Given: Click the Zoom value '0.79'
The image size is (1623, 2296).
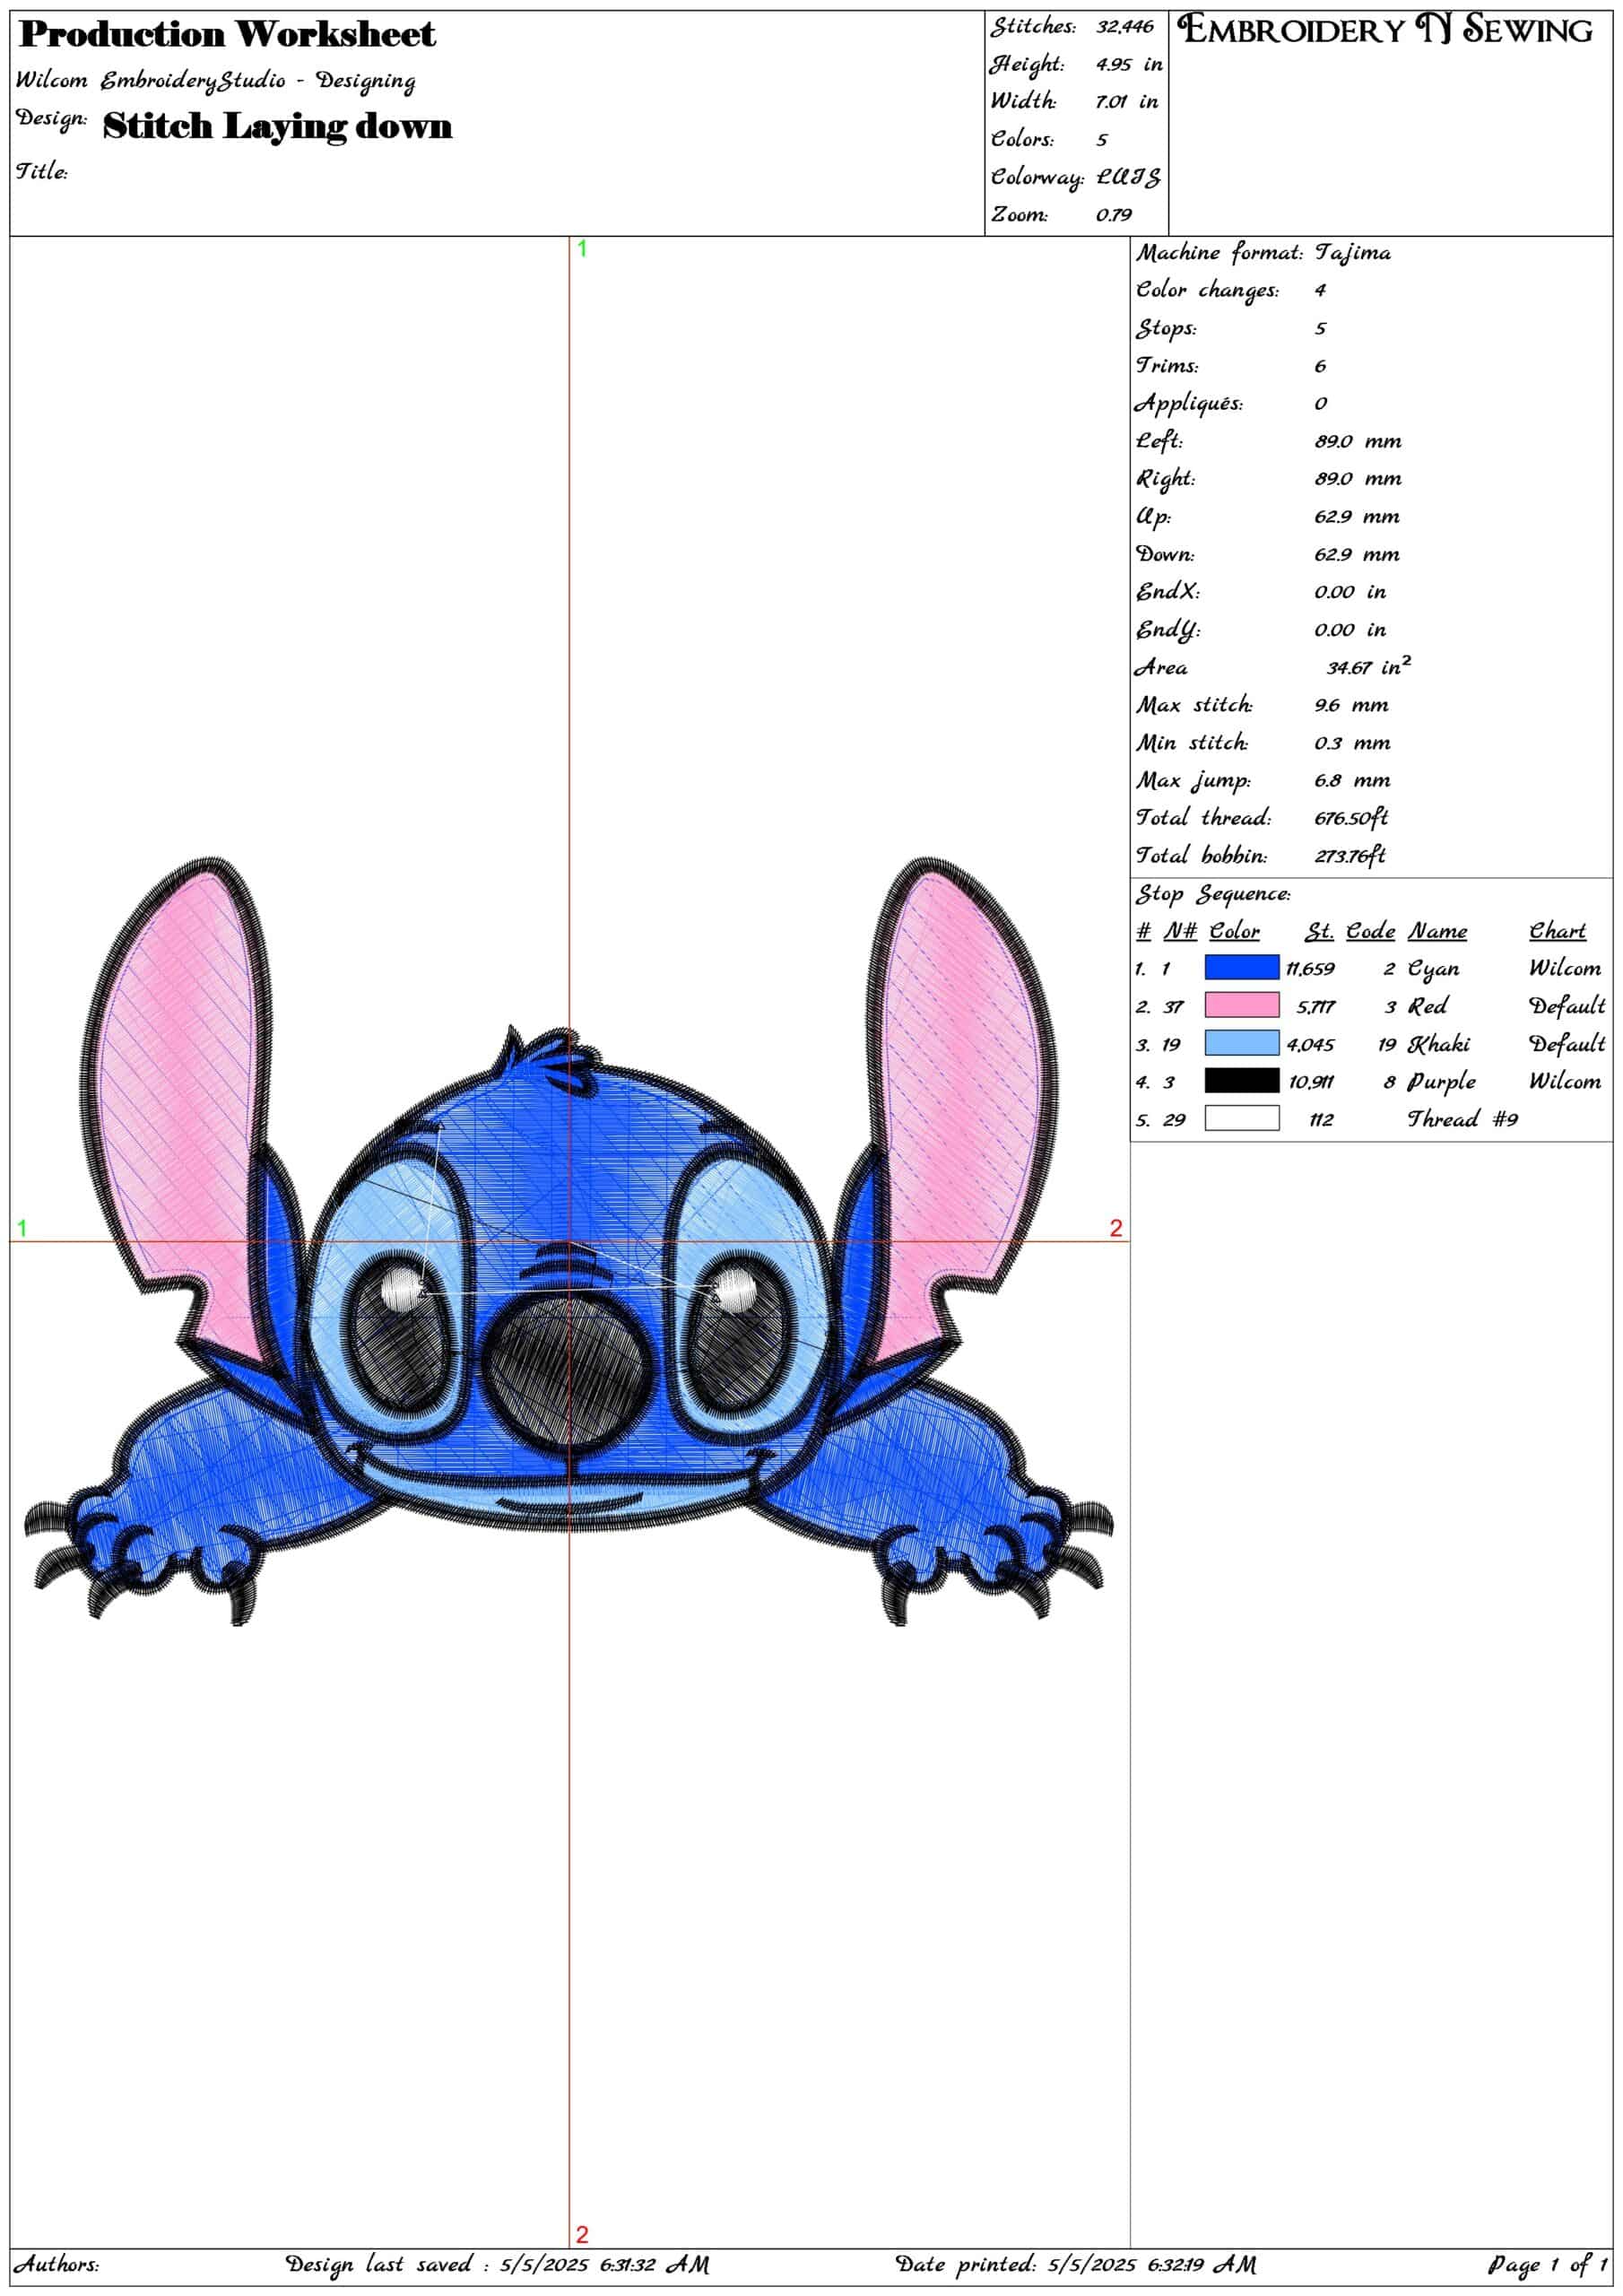Looking at the screenshot, I should [x=1114, y=214].
